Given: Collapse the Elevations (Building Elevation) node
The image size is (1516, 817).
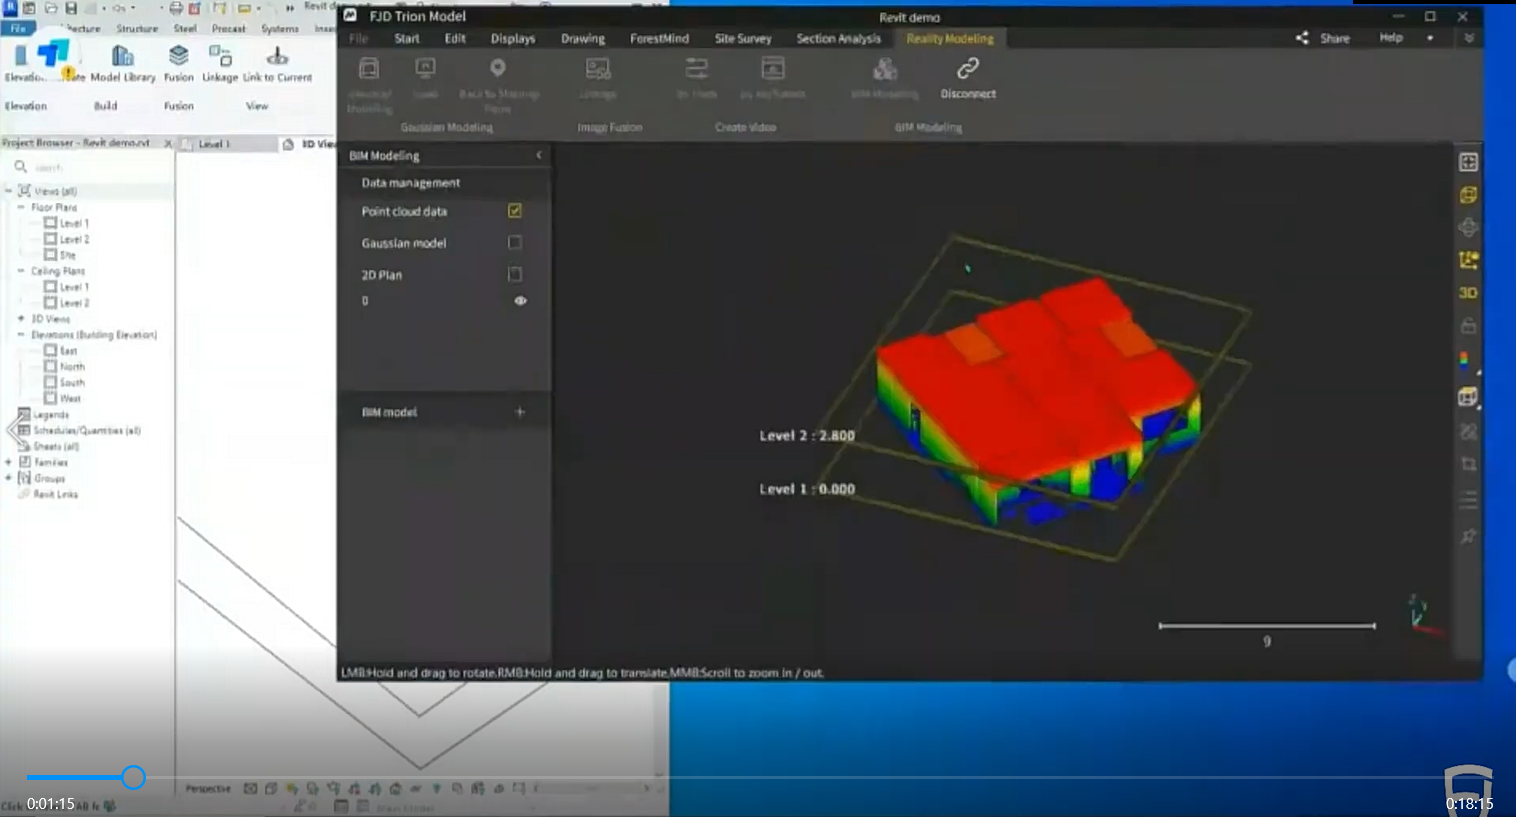Looking at the screenshot, I should tap(21, 335).
